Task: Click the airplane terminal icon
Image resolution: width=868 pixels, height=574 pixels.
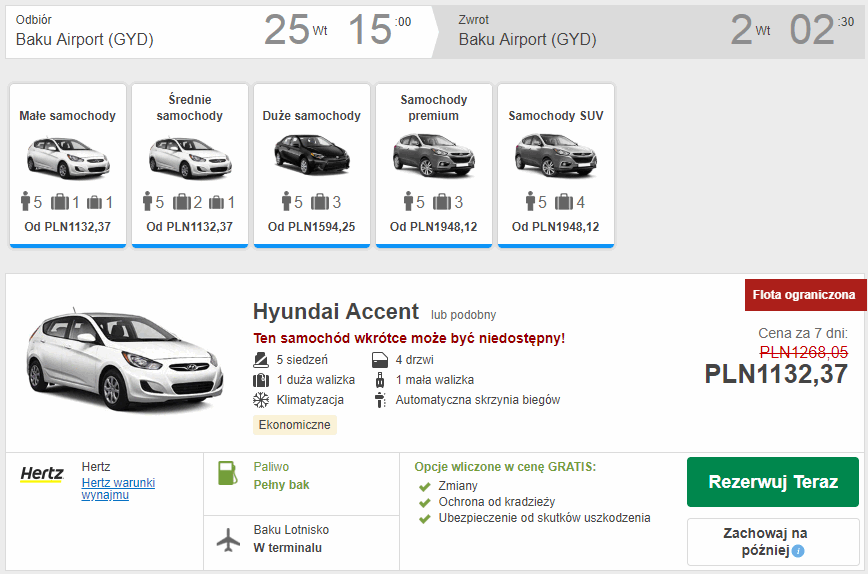Action: [x=229, y=539]
